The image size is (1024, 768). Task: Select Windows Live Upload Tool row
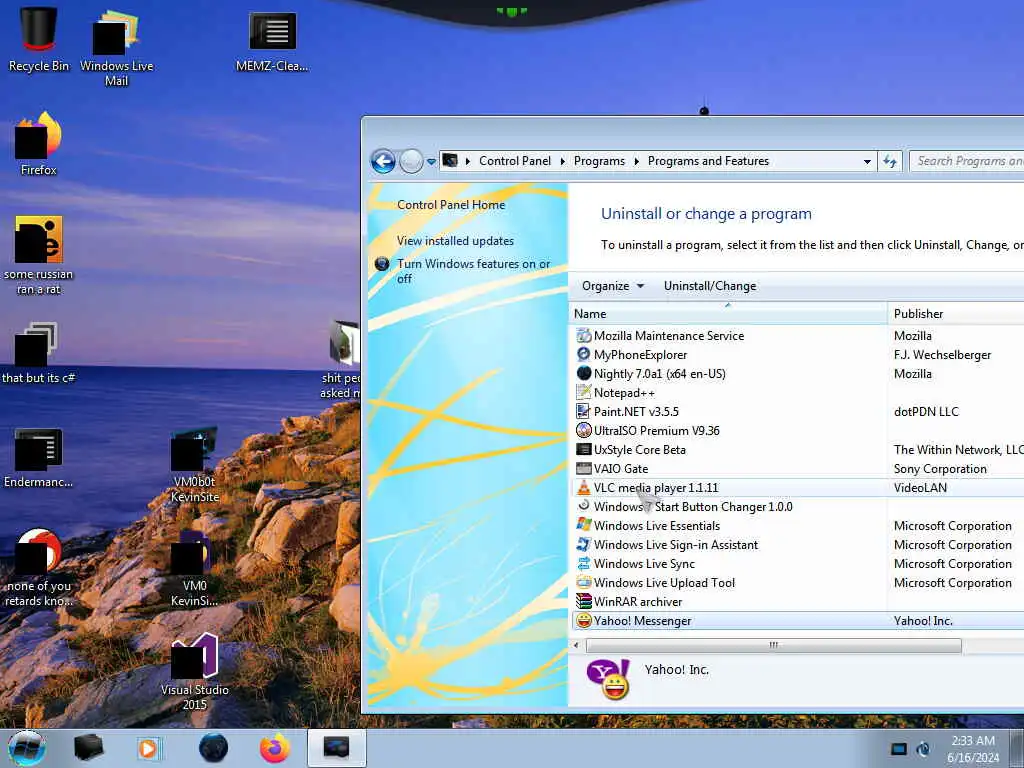coord(797,583)
